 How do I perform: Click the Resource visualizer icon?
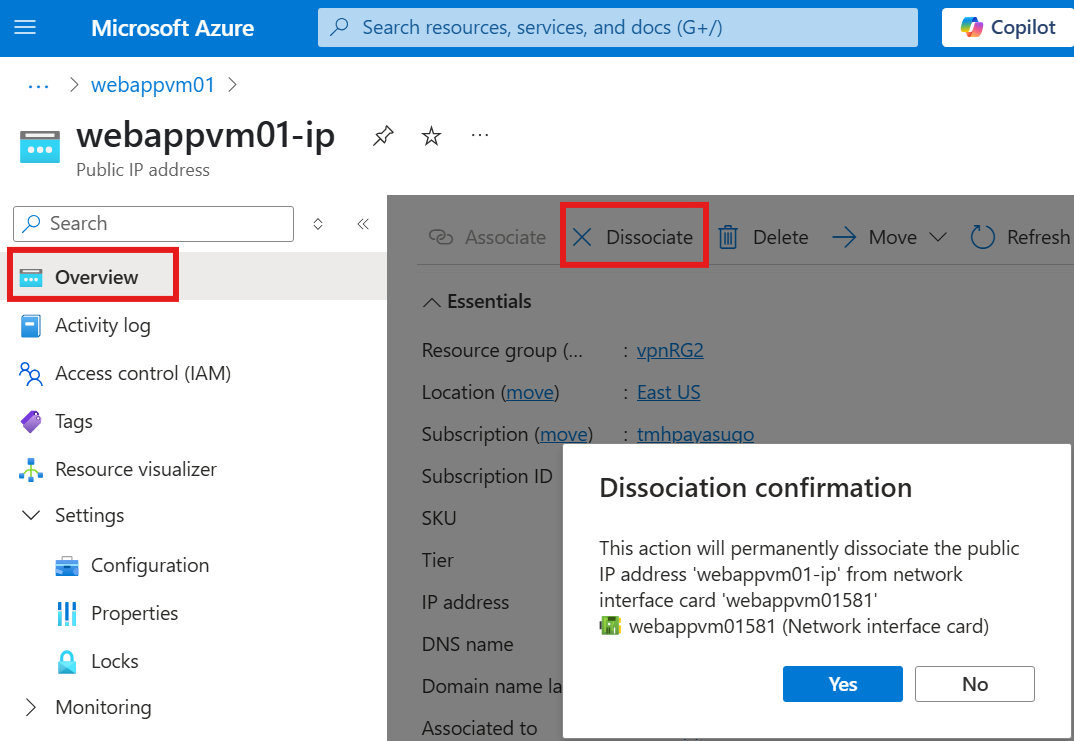pyautogui.click(x=31, y=470)
